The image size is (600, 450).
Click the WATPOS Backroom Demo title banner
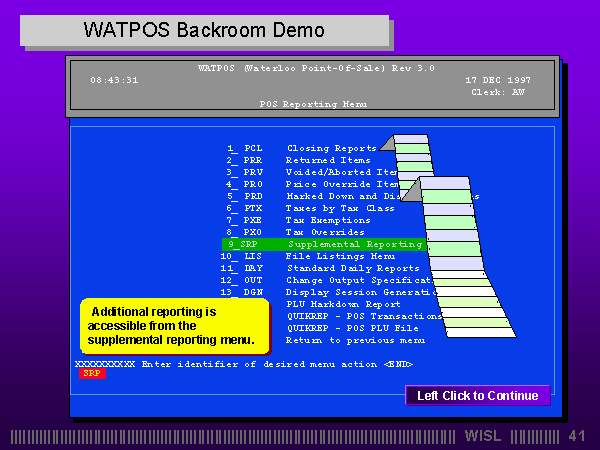click(203, 29)
